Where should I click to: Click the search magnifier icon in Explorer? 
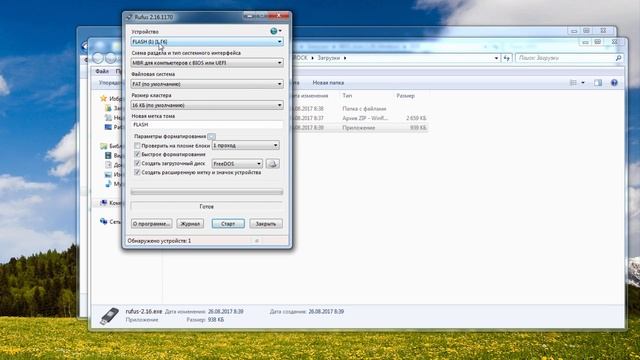coord(618,58)
